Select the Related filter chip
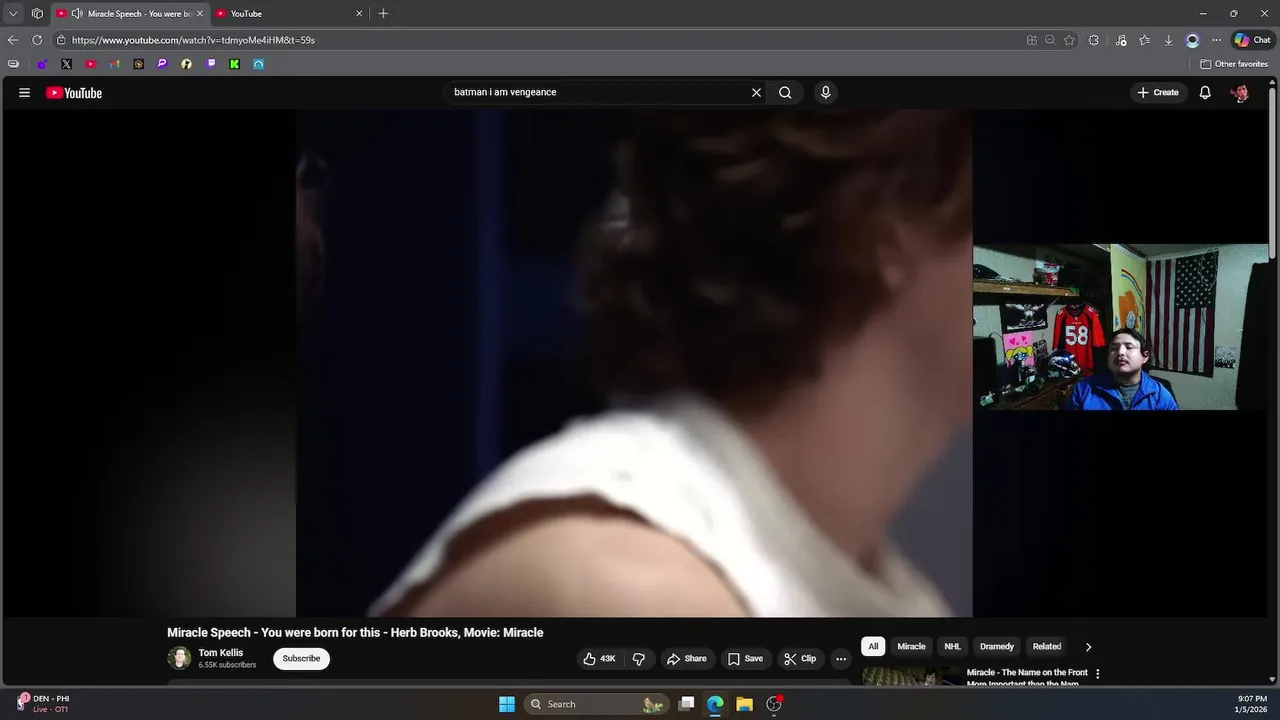Screen dimensions: 1280x720 [1047, 646]
